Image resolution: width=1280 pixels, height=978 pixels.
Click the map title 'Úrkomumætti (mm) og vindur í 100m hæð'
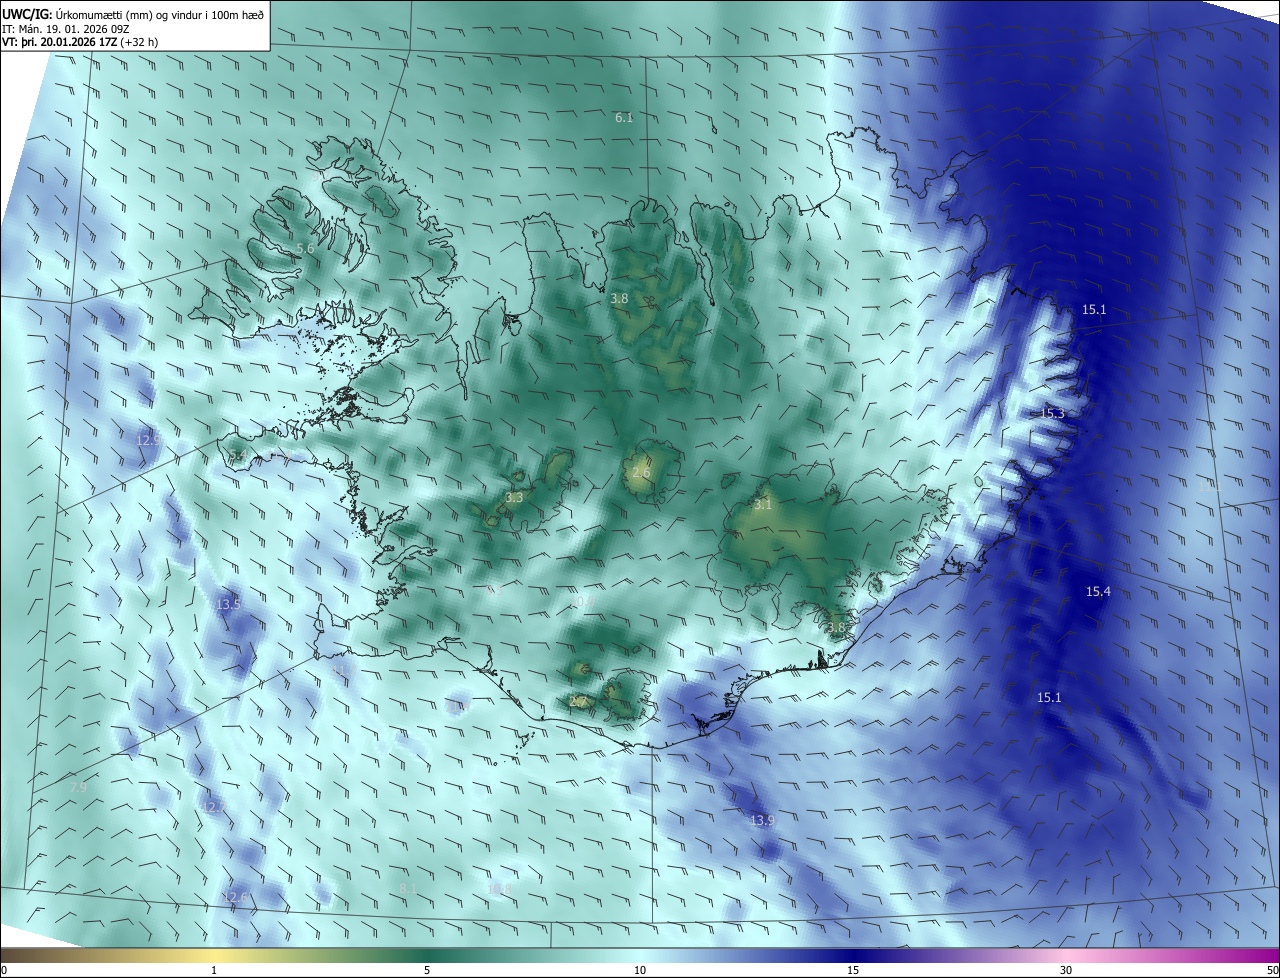tap(159, 14)
